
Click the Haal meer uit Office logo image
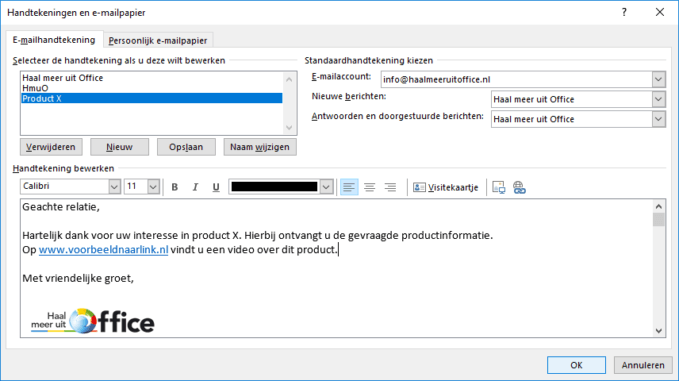pos(93,321)
